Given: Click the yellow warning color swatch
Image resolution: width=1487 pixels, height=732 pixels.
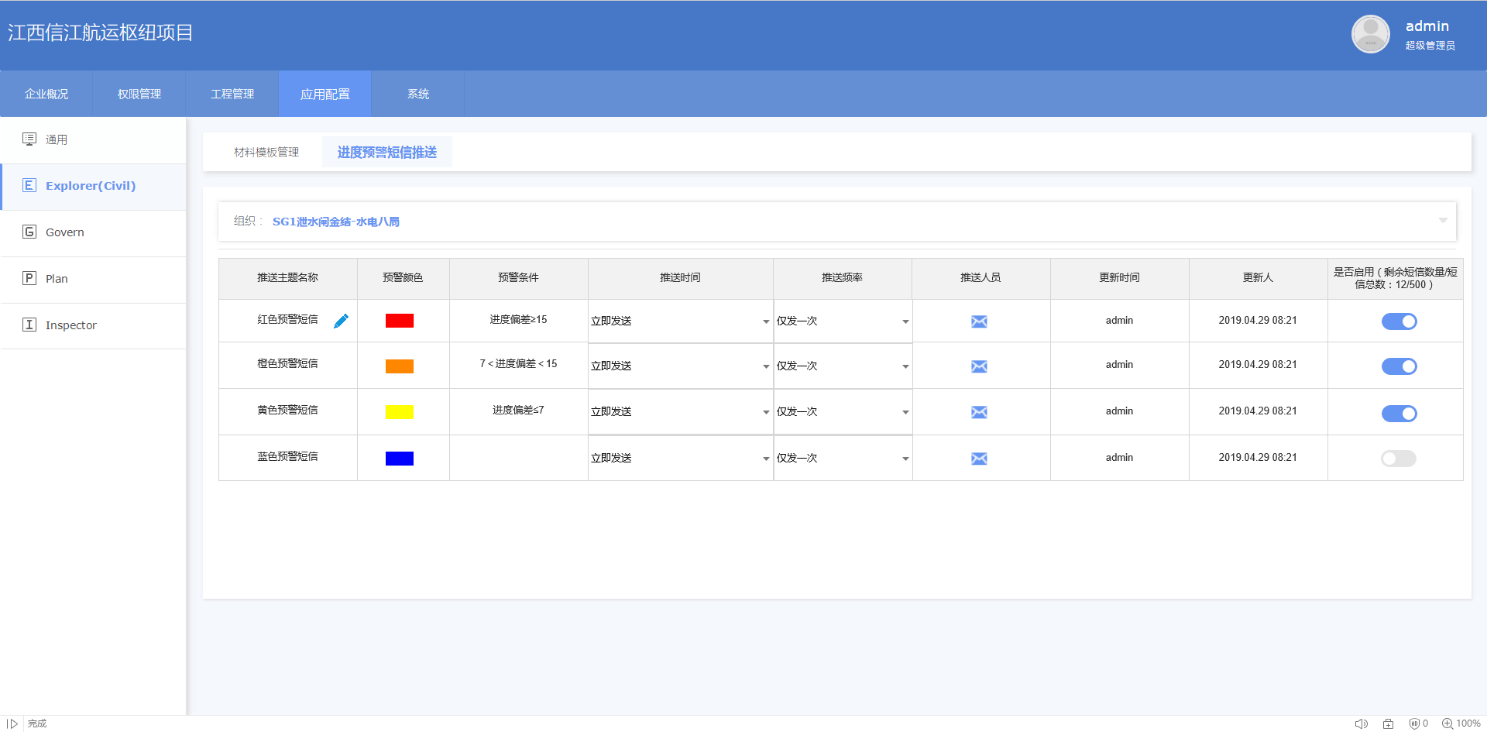Looking at the screenshot, I should [400, 413].
